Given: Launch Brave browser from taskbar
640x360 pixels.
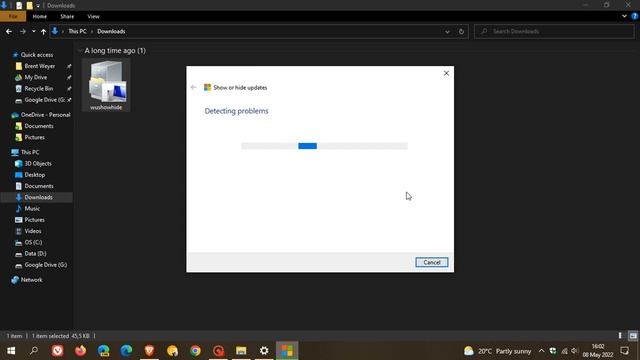Looking at the screenshot, I should pyautogui.click(x=149, y=351).
